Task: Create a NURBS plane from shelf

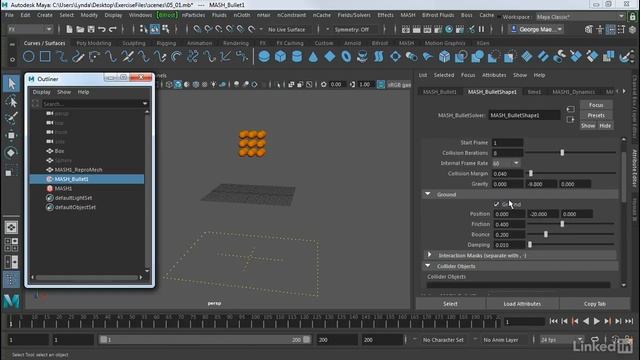Action: point(330,56)
